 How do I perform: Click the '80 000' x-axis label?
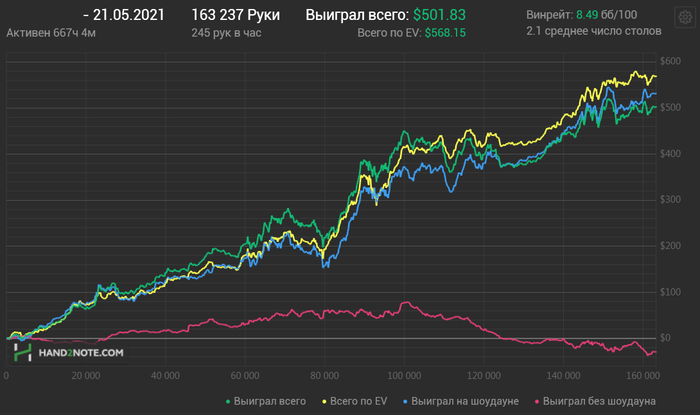coord(325,376)
